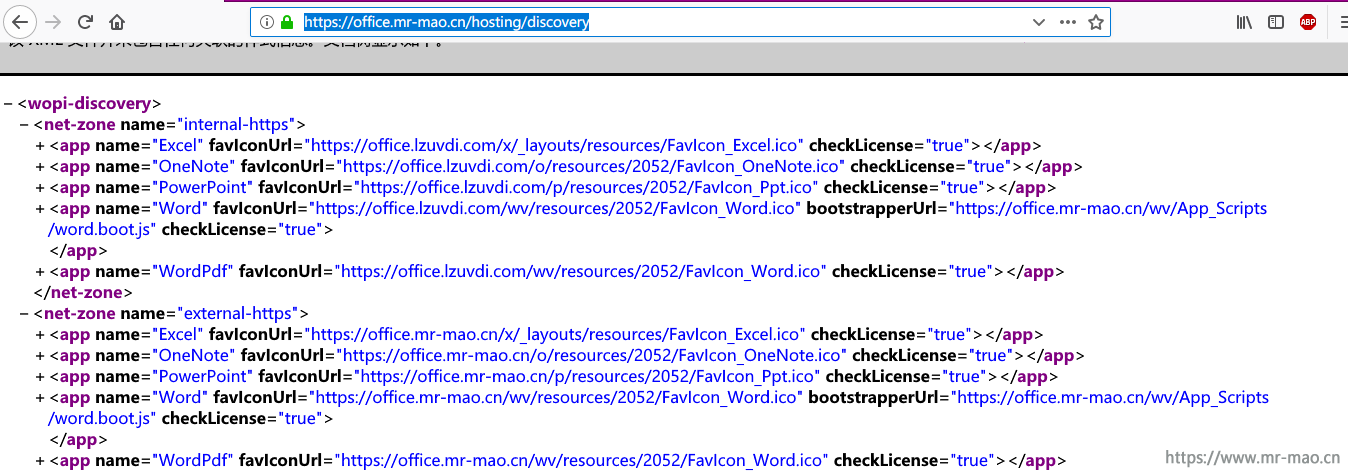Open the Library icon in toolbar
This screenshot has height=473, width=1348.
(1244, 22)
